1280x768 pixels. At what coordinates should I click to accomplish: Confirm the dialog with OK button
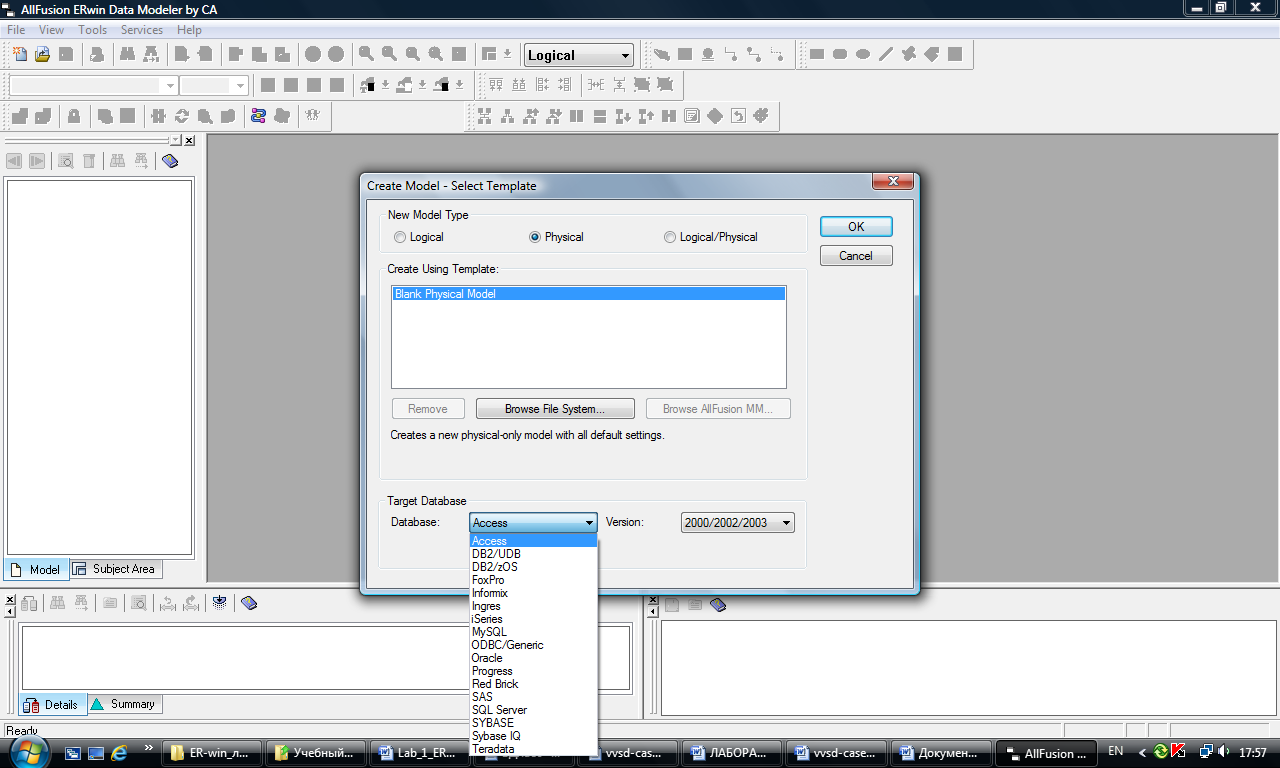point(856,227)
